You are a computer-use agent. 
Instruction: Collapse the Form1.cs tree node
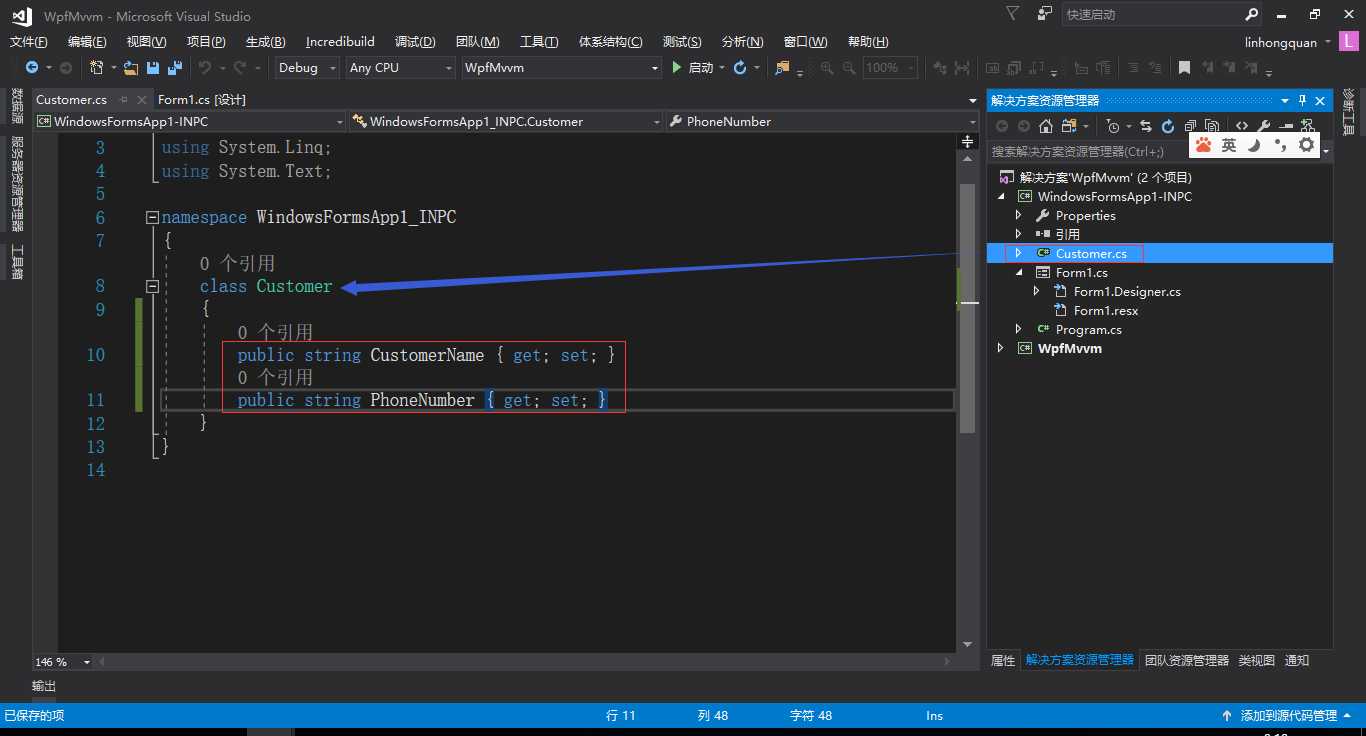(1019, 272)
